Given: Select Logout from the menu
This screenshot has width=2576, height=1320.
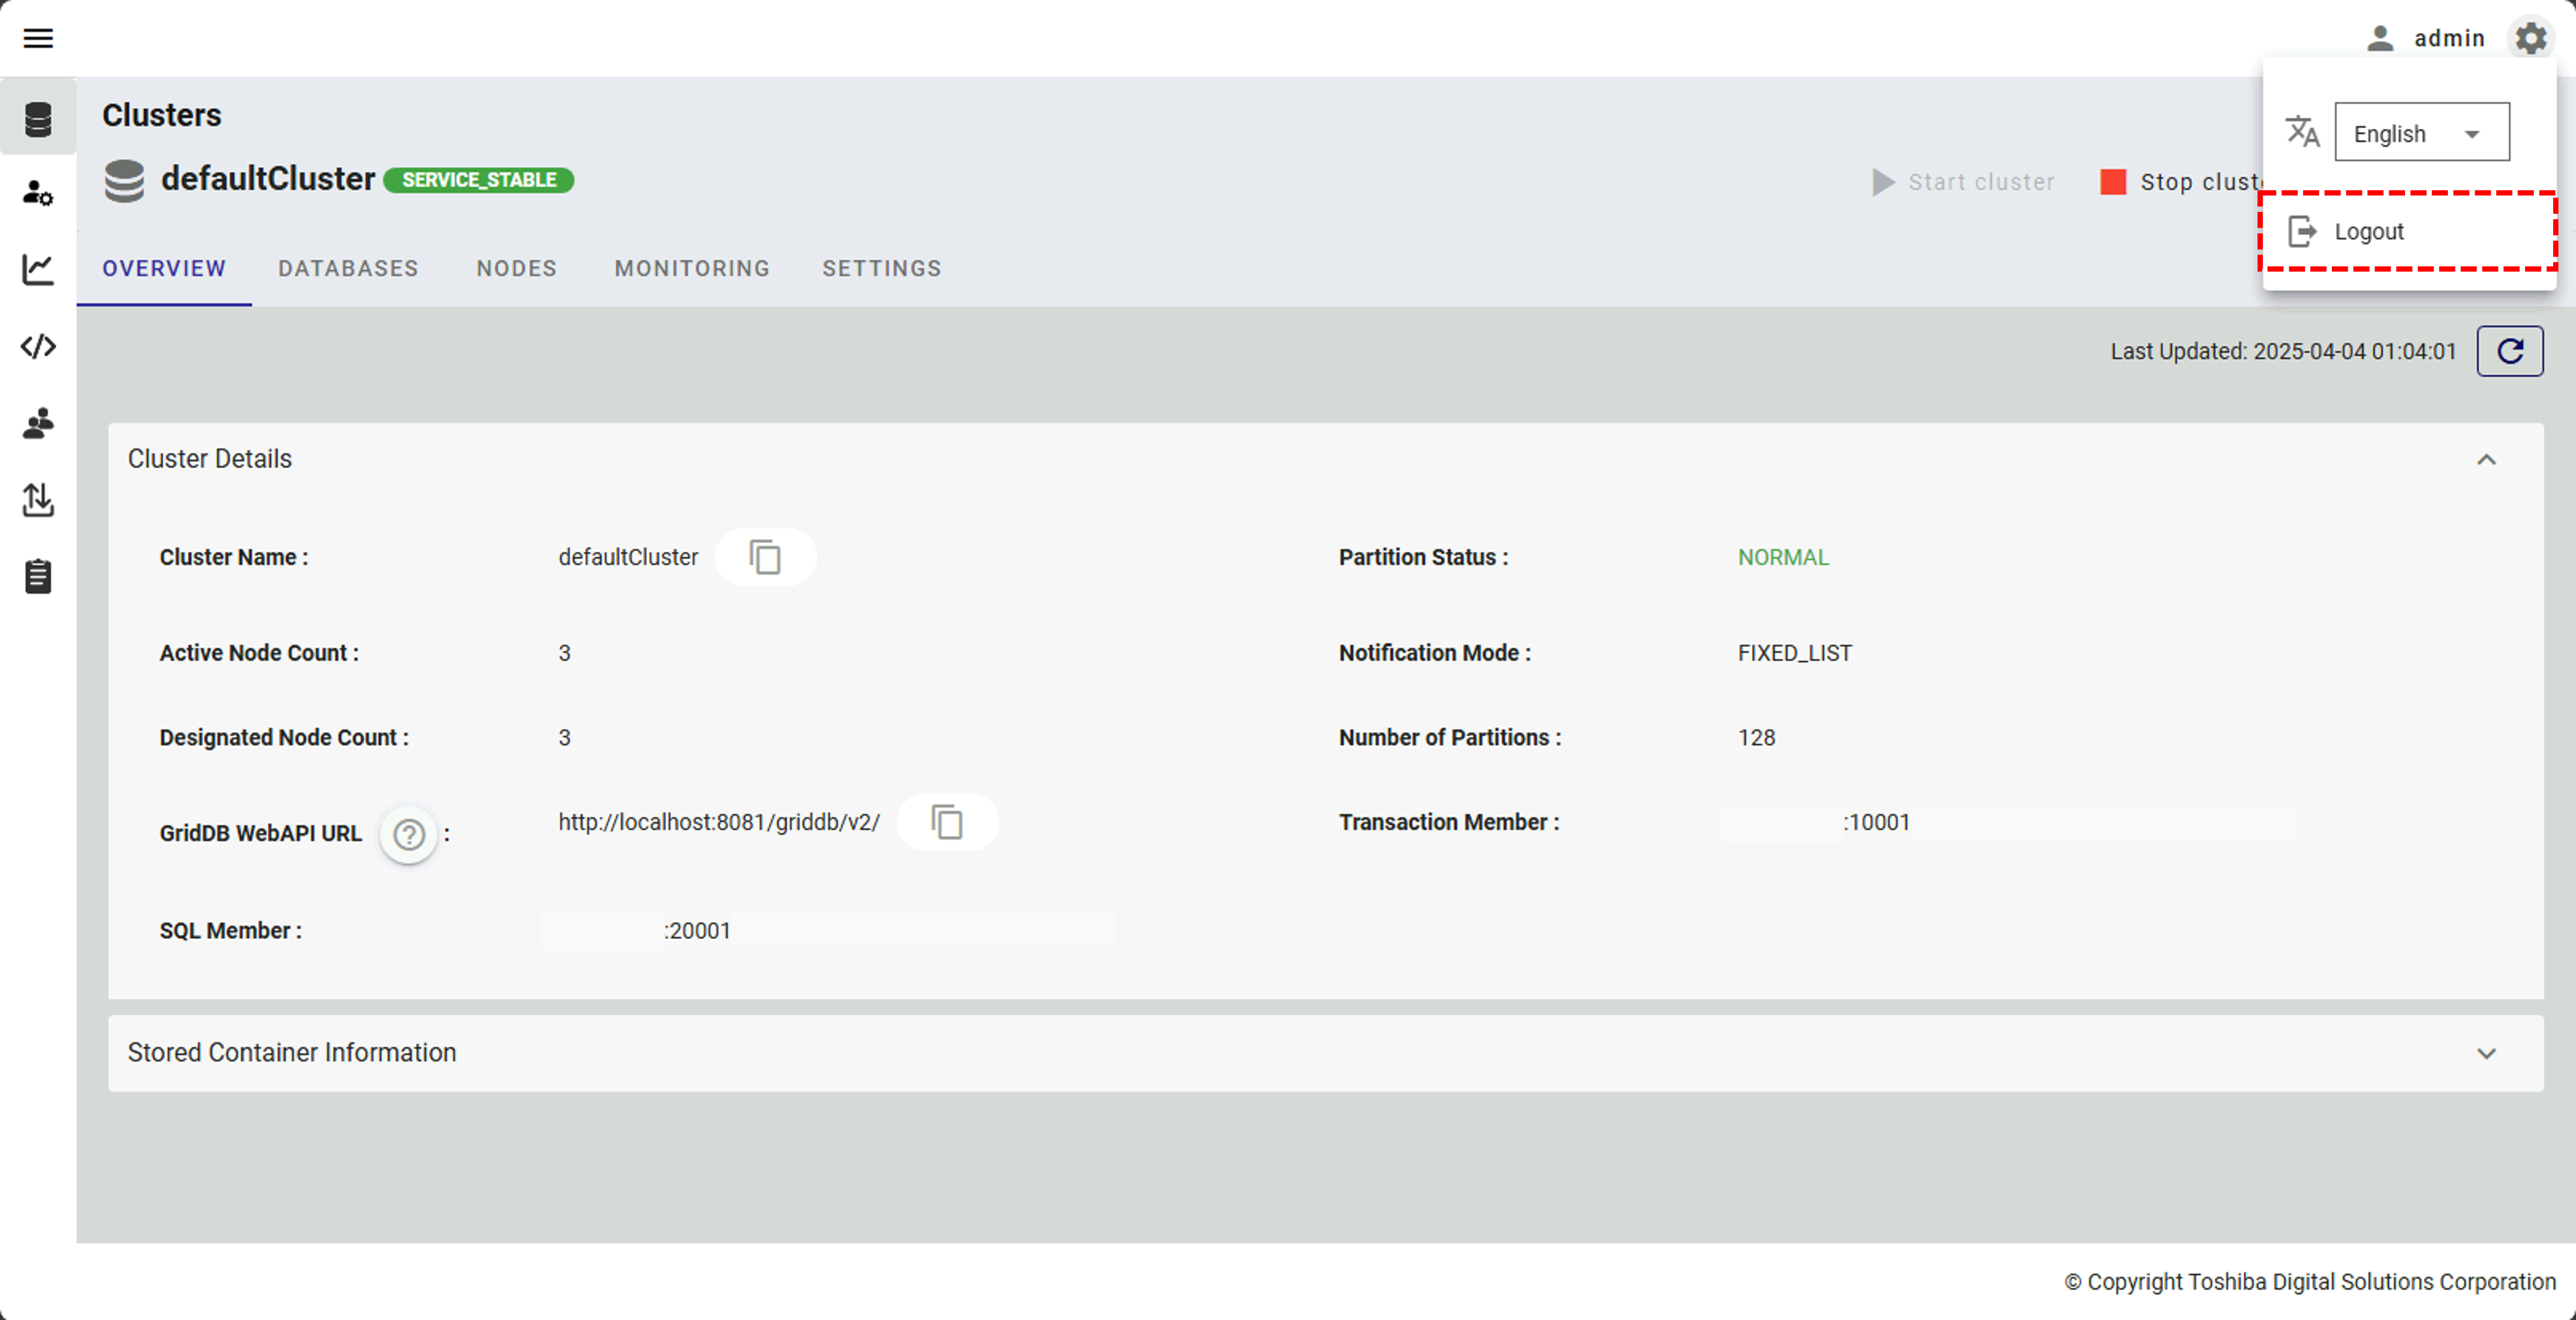Looking at the screenshot, I should pyautogui.click(x=2368, y=232).
